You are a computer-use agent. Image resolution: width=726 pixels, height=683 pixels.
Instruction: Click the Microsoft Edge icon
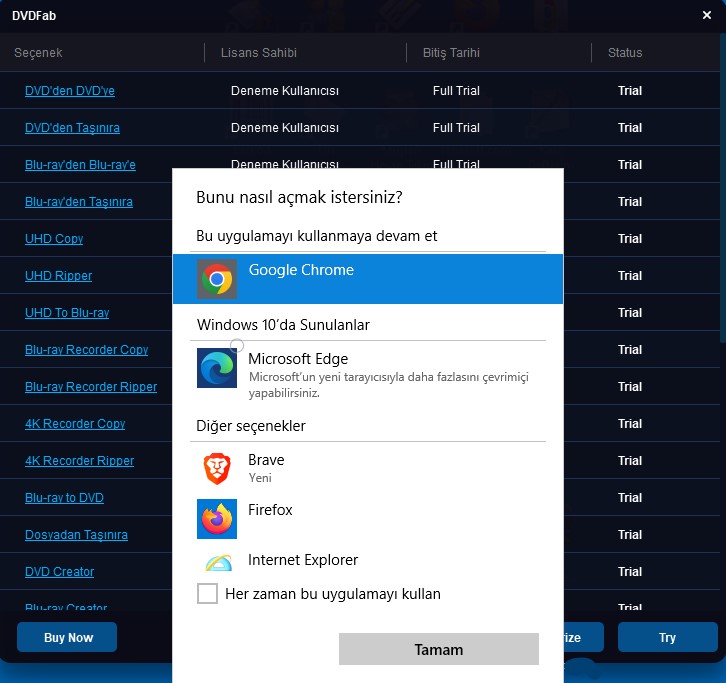coord(217,368)
